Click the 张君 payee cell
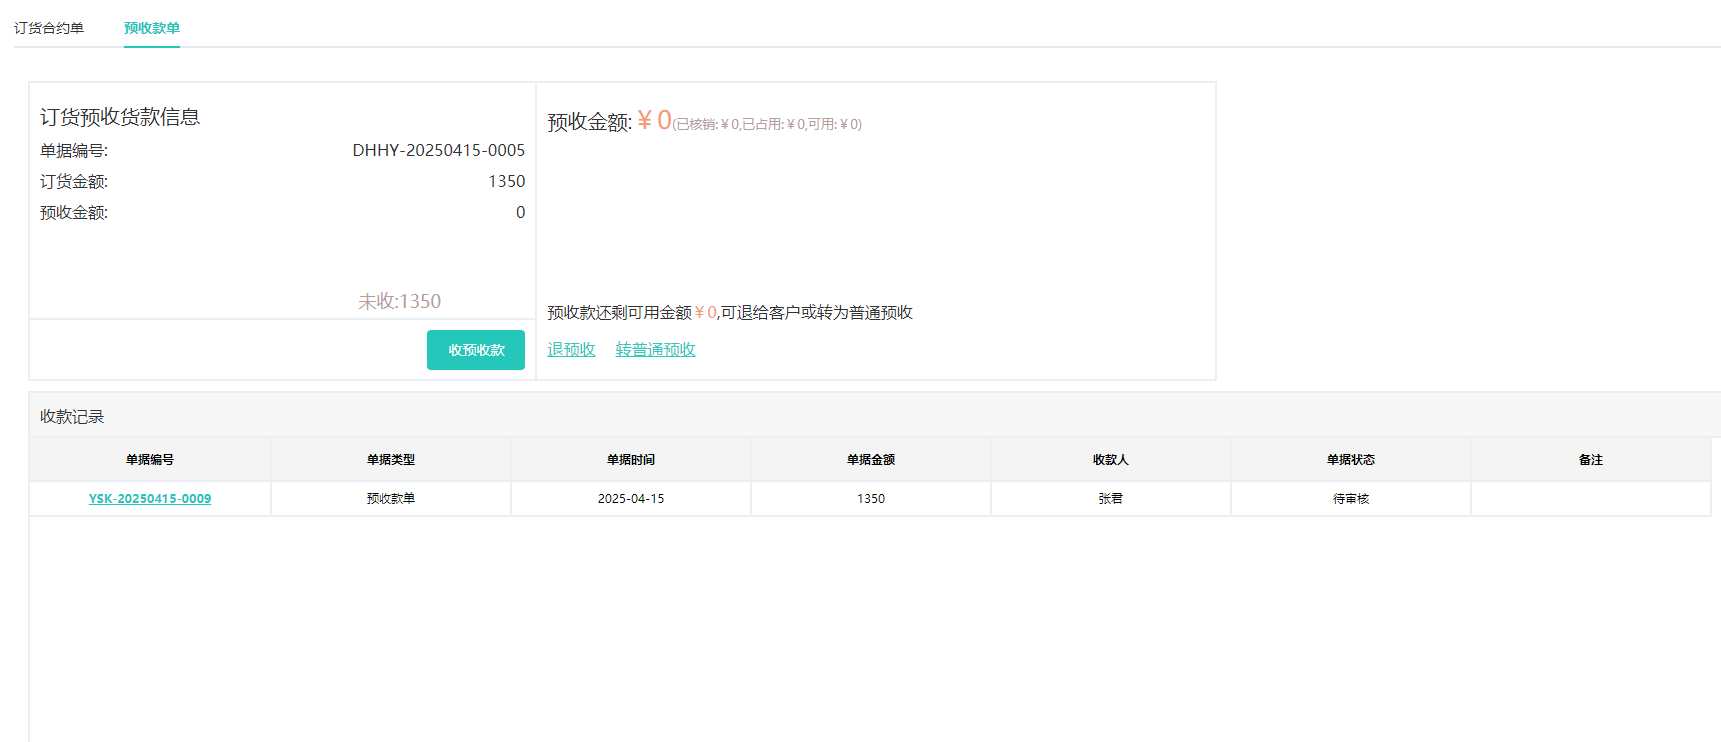Viewport: 1721px width, 742px height. (x=1111, y=499)
